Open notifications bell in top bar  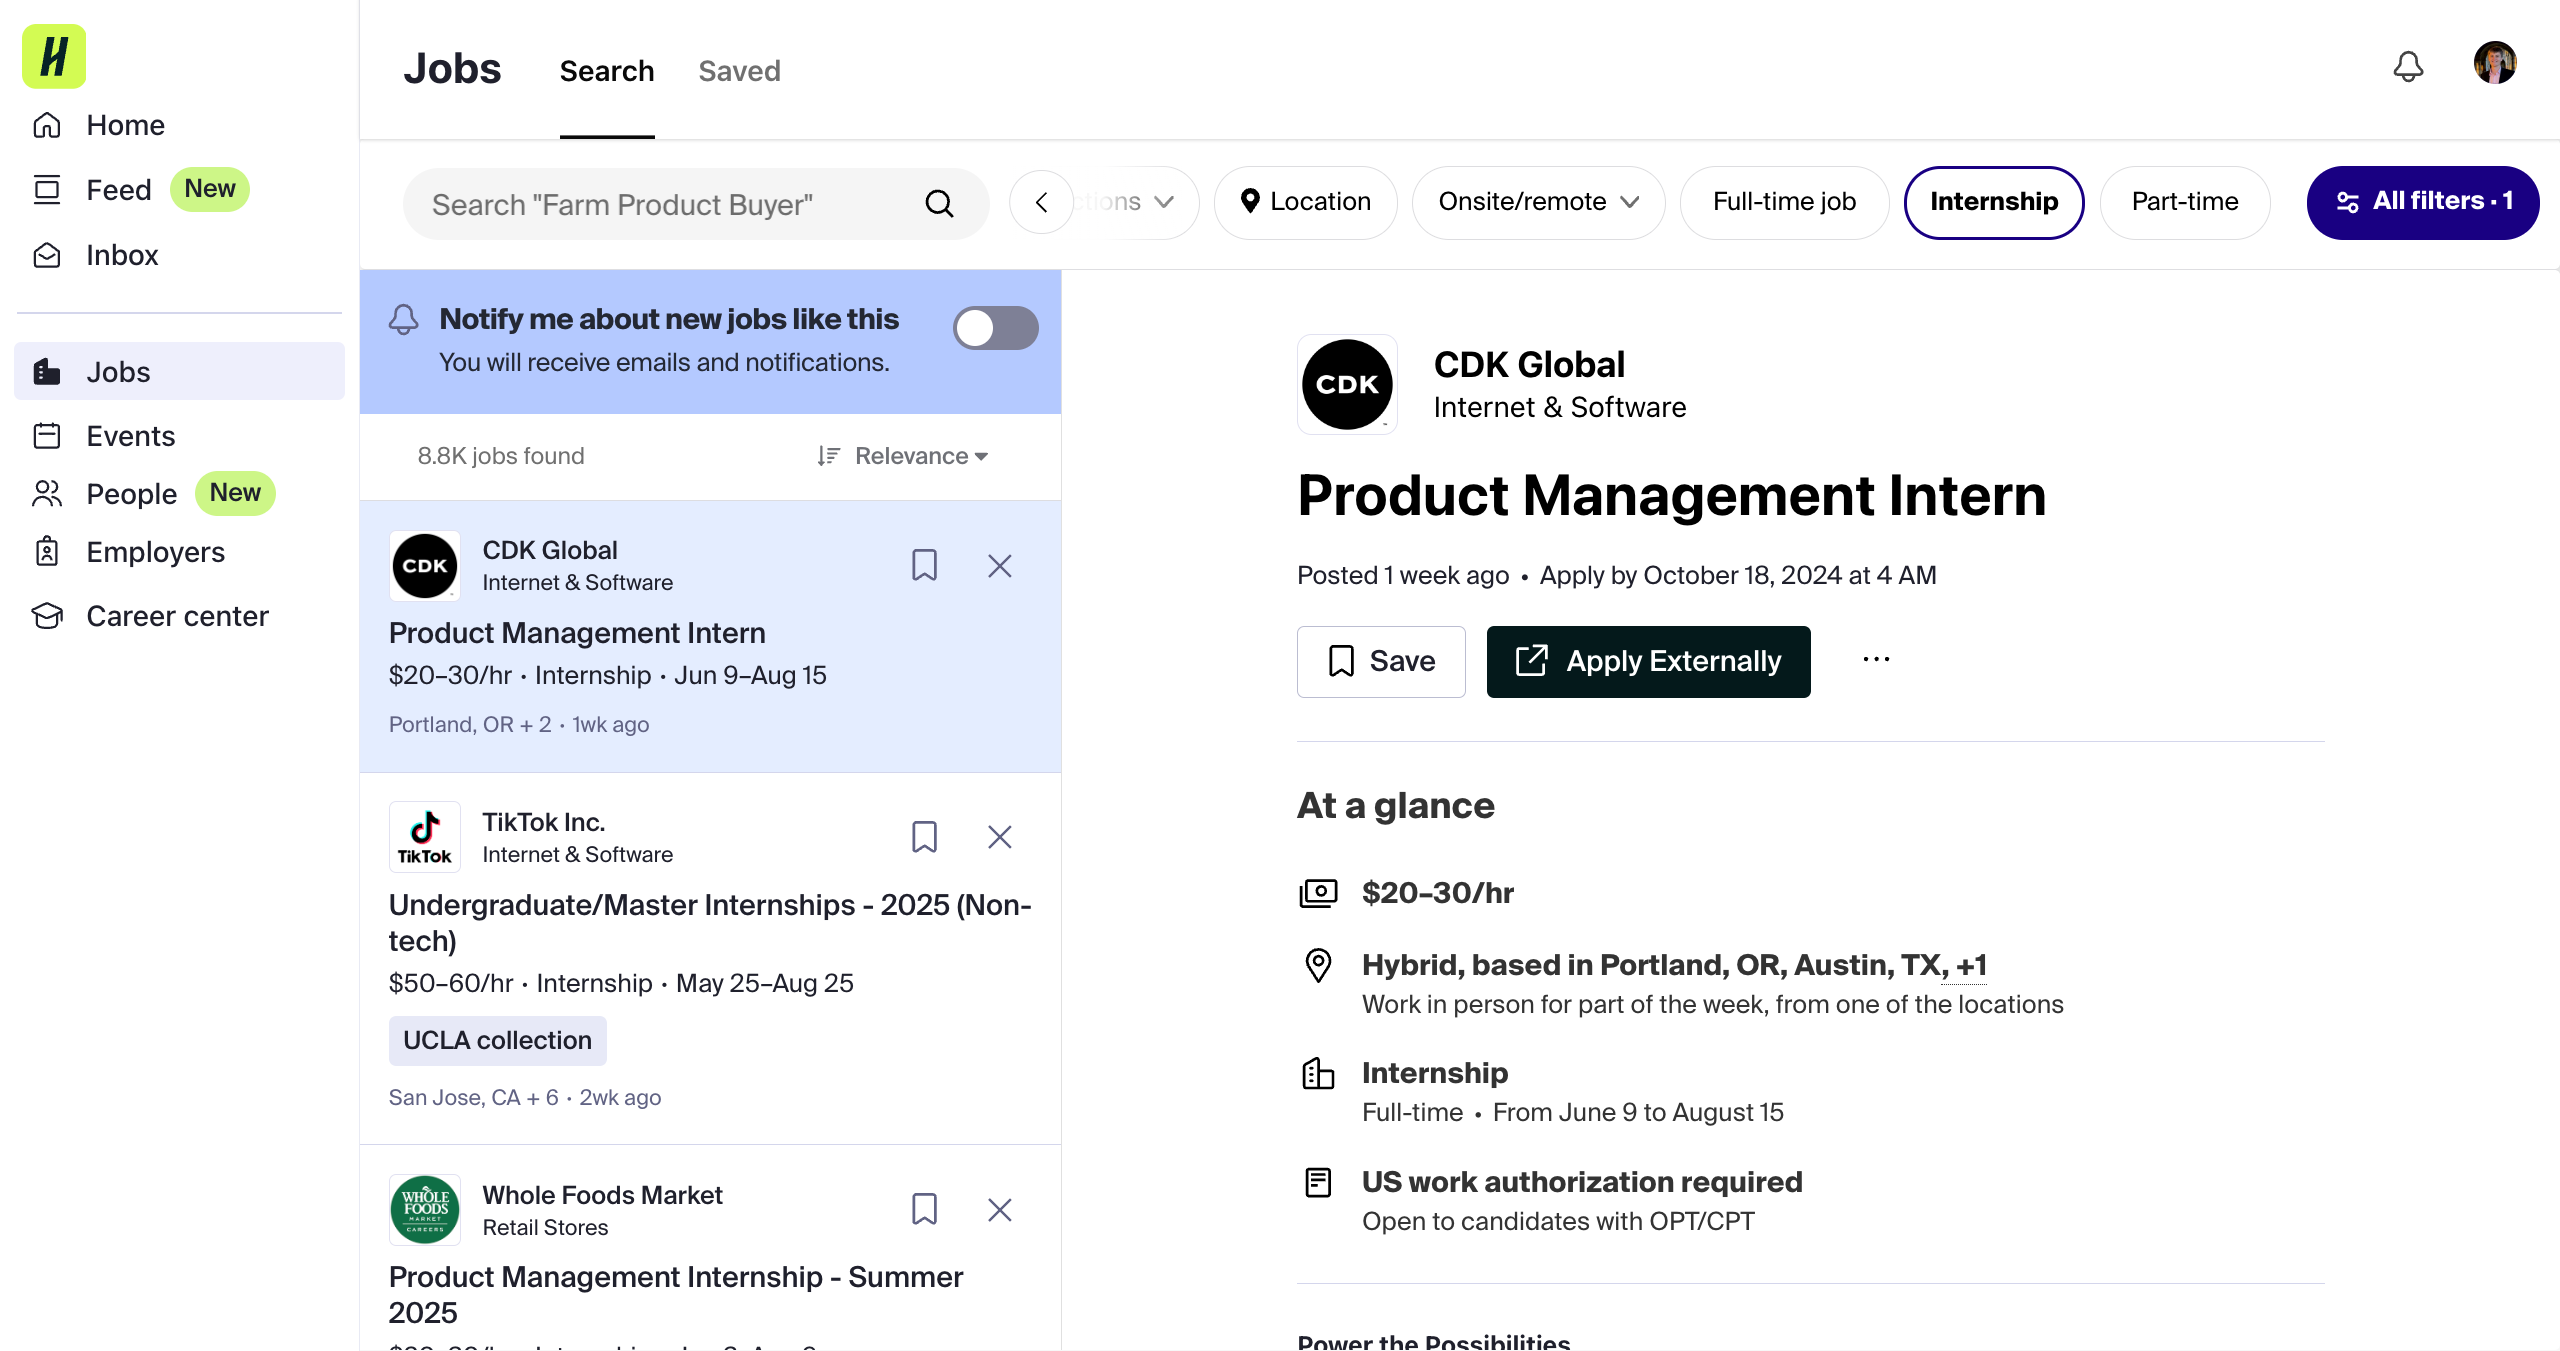2408,67
